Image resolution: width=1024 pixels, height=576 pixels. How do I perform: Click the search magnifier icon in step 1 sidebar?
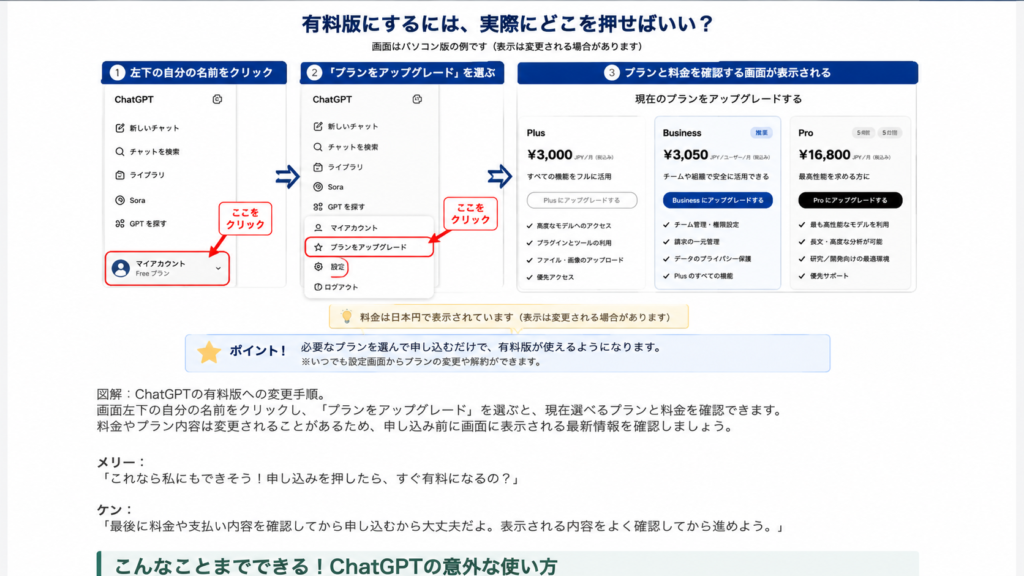coord(120,152)
